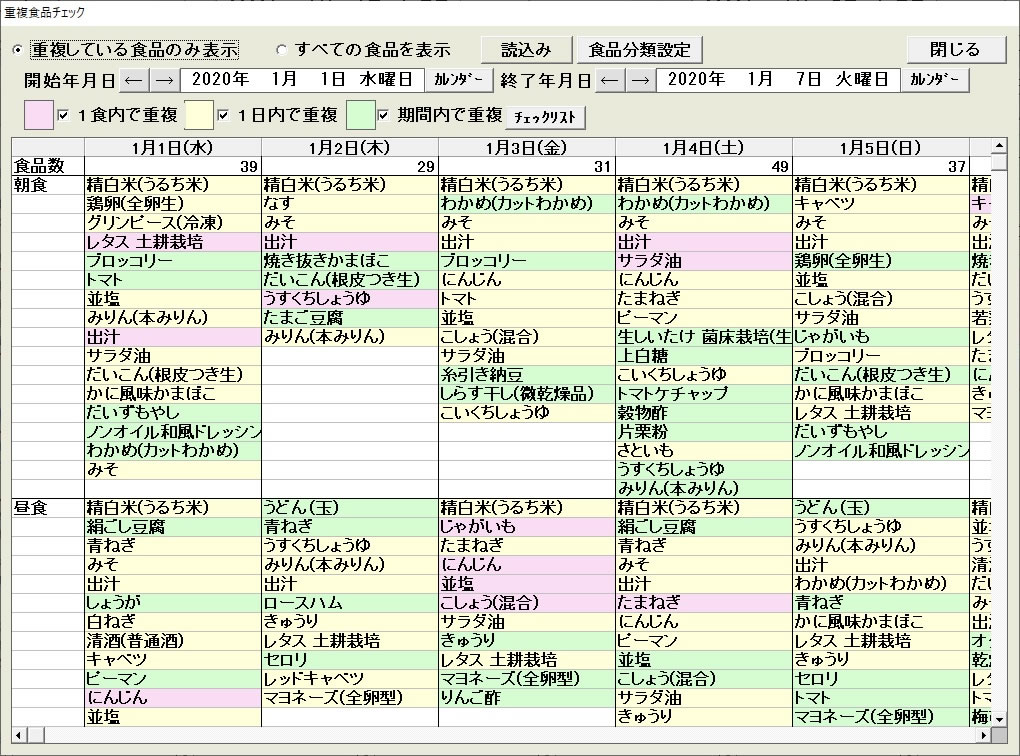Select 鶏卵(全卵生) in Jan 1 breakfast
Viewport: 1020px width, 756px height.
pos(173,204)
